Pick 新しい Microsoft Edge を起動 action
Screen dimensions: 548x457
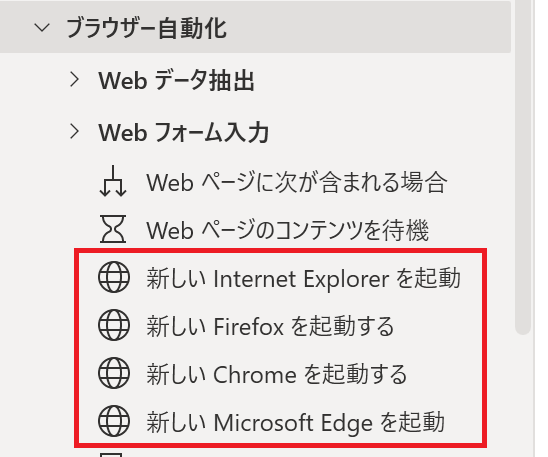(x=296, y=422)
